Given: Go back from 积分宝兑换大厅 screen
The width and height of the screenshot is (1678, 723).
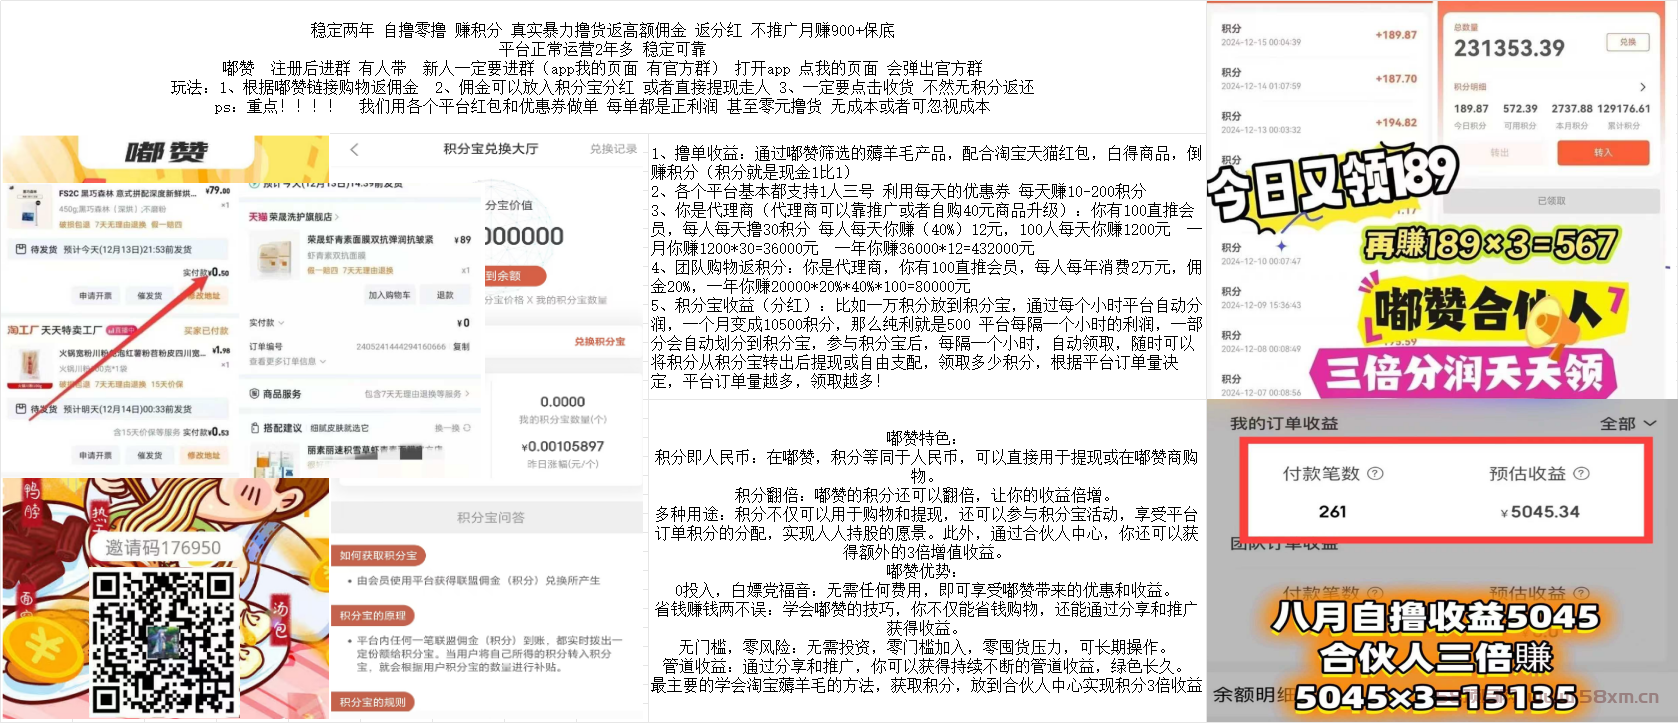Looking at the screenshot, I should 354,149.
